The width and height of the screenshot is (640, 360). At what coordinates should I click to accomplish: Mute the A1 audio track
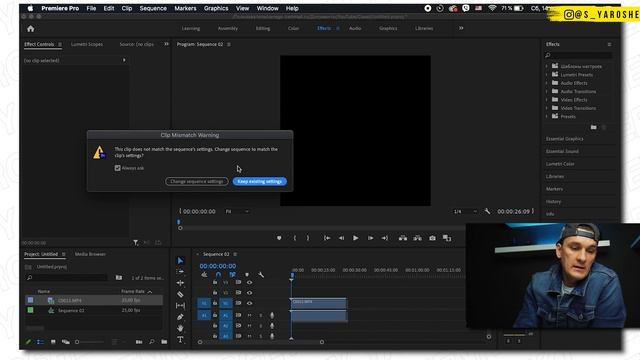click(x=249, y=316)
